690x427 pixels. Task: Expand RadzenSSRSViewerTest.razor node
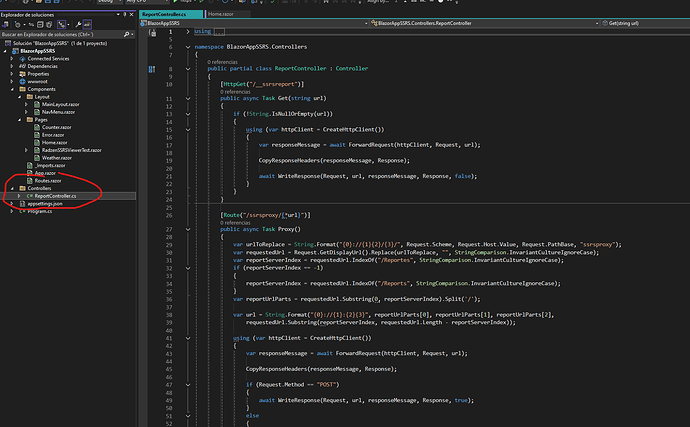(26, 150)
